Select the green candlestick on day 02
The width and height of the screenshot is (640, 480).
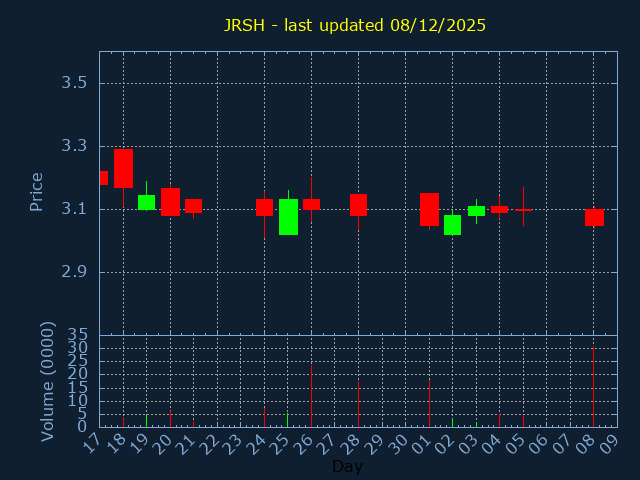tap(452, 225)
